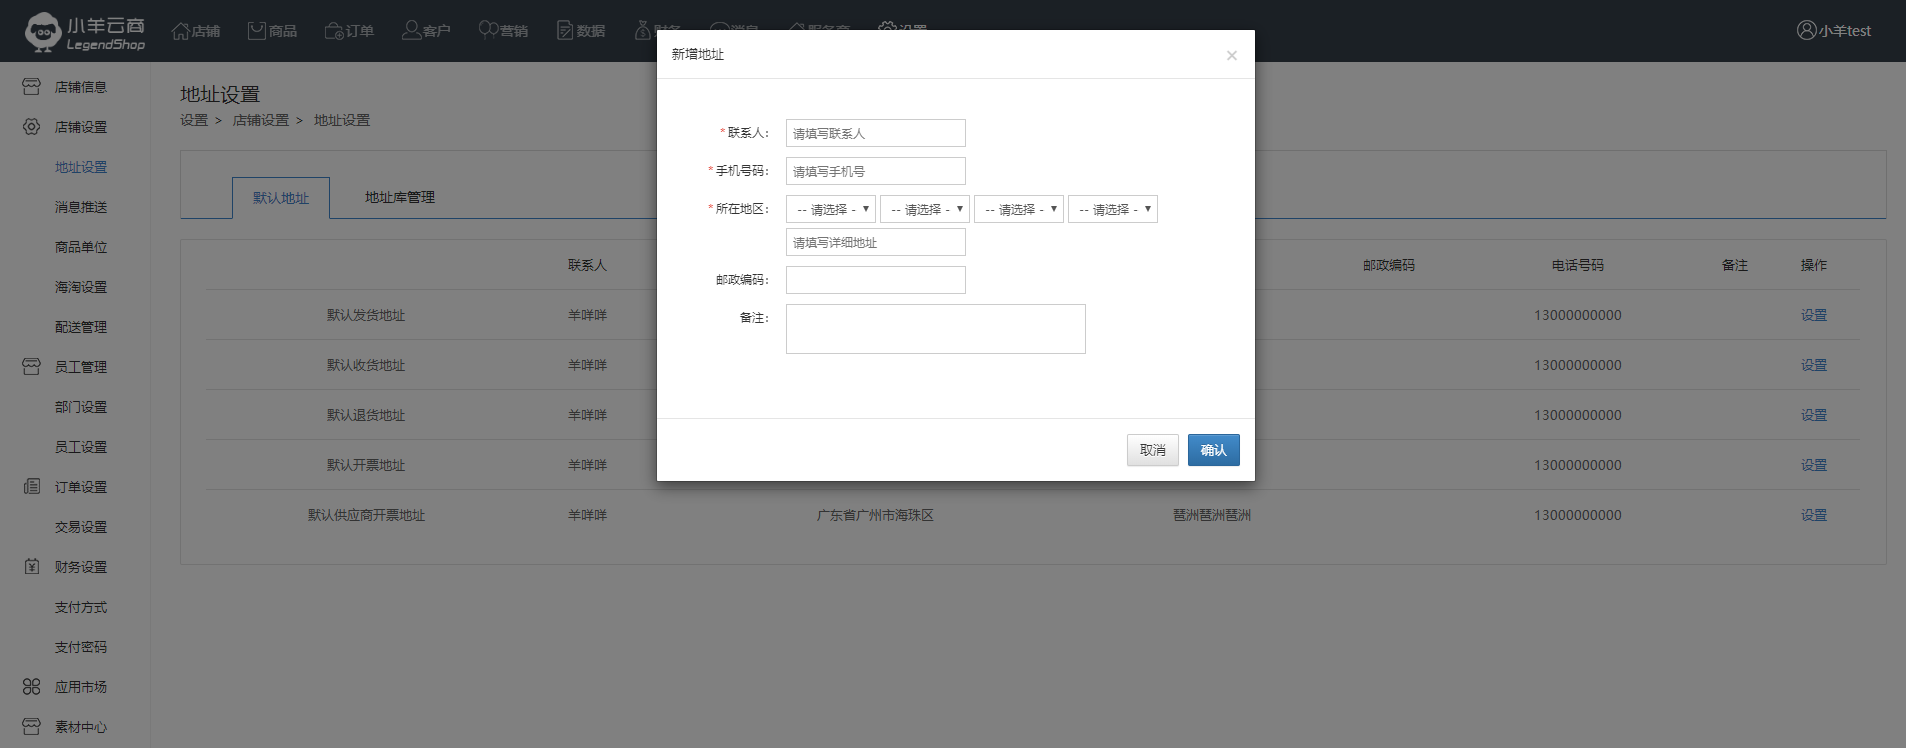Focus the 手机号码 input field
This screenshot has width=1906, height=748.
[875, 171]
